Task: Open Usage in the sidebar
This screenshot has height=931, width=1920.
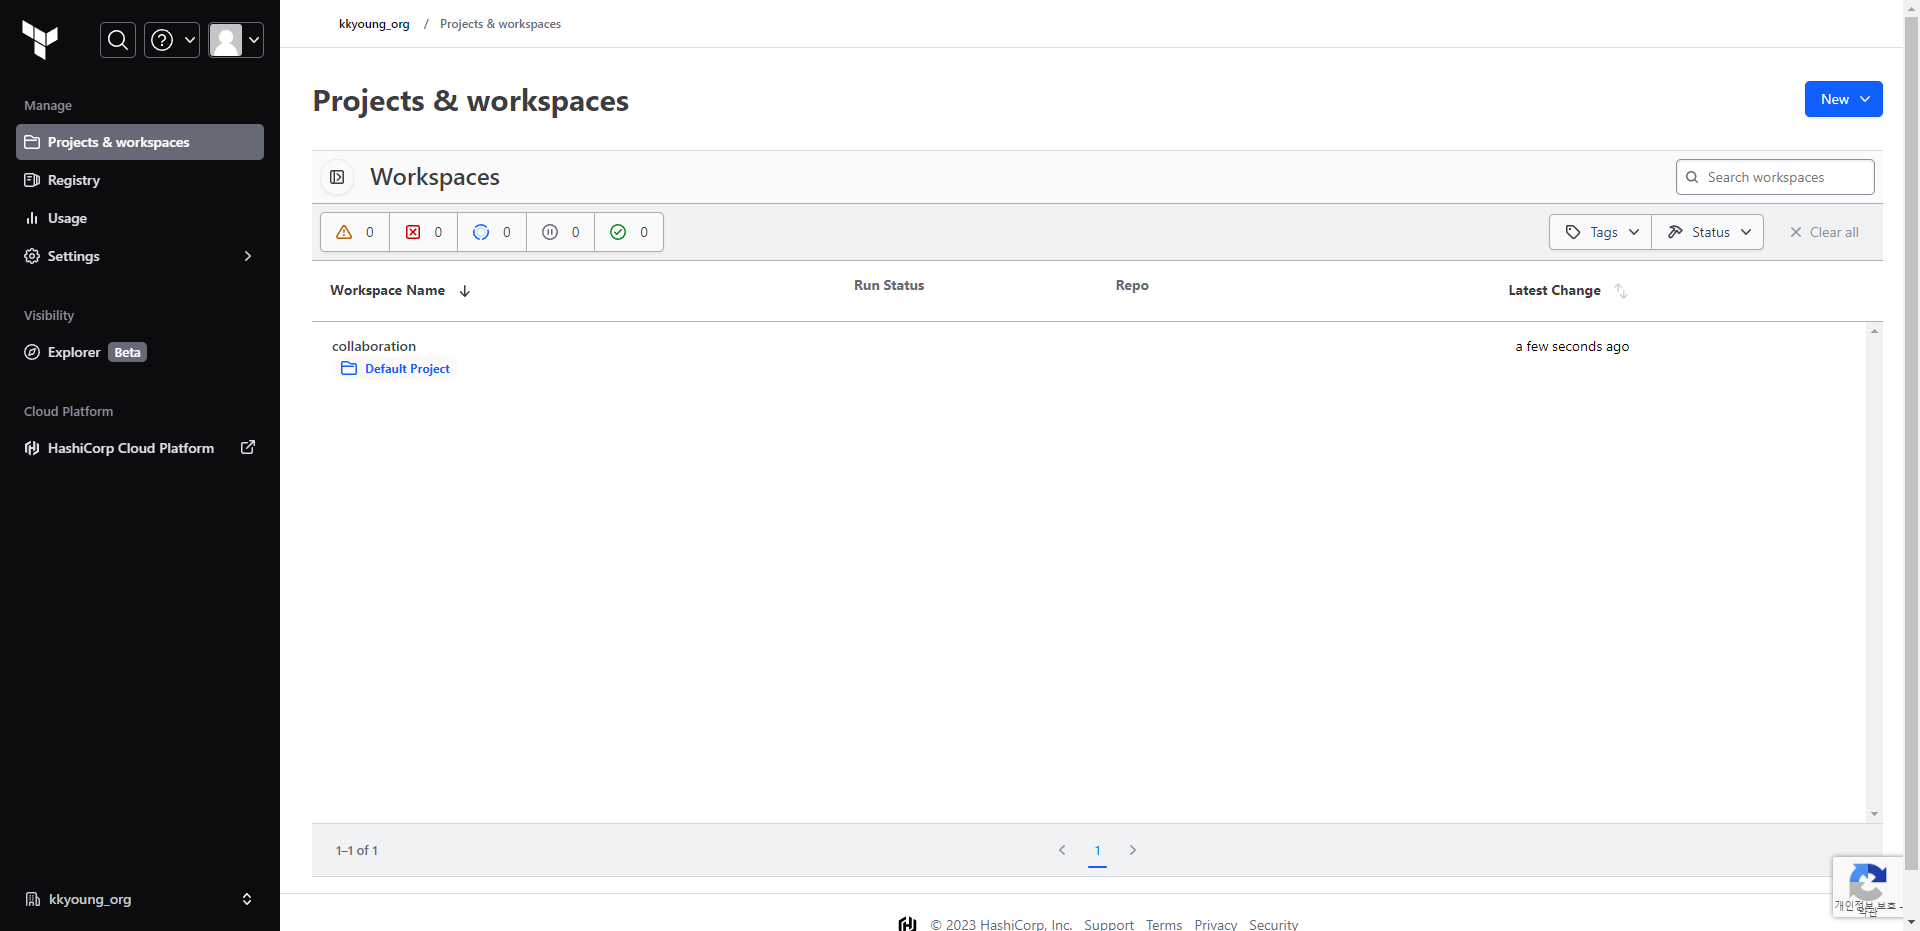Action: pyautogui.click(x=140, y=218)
